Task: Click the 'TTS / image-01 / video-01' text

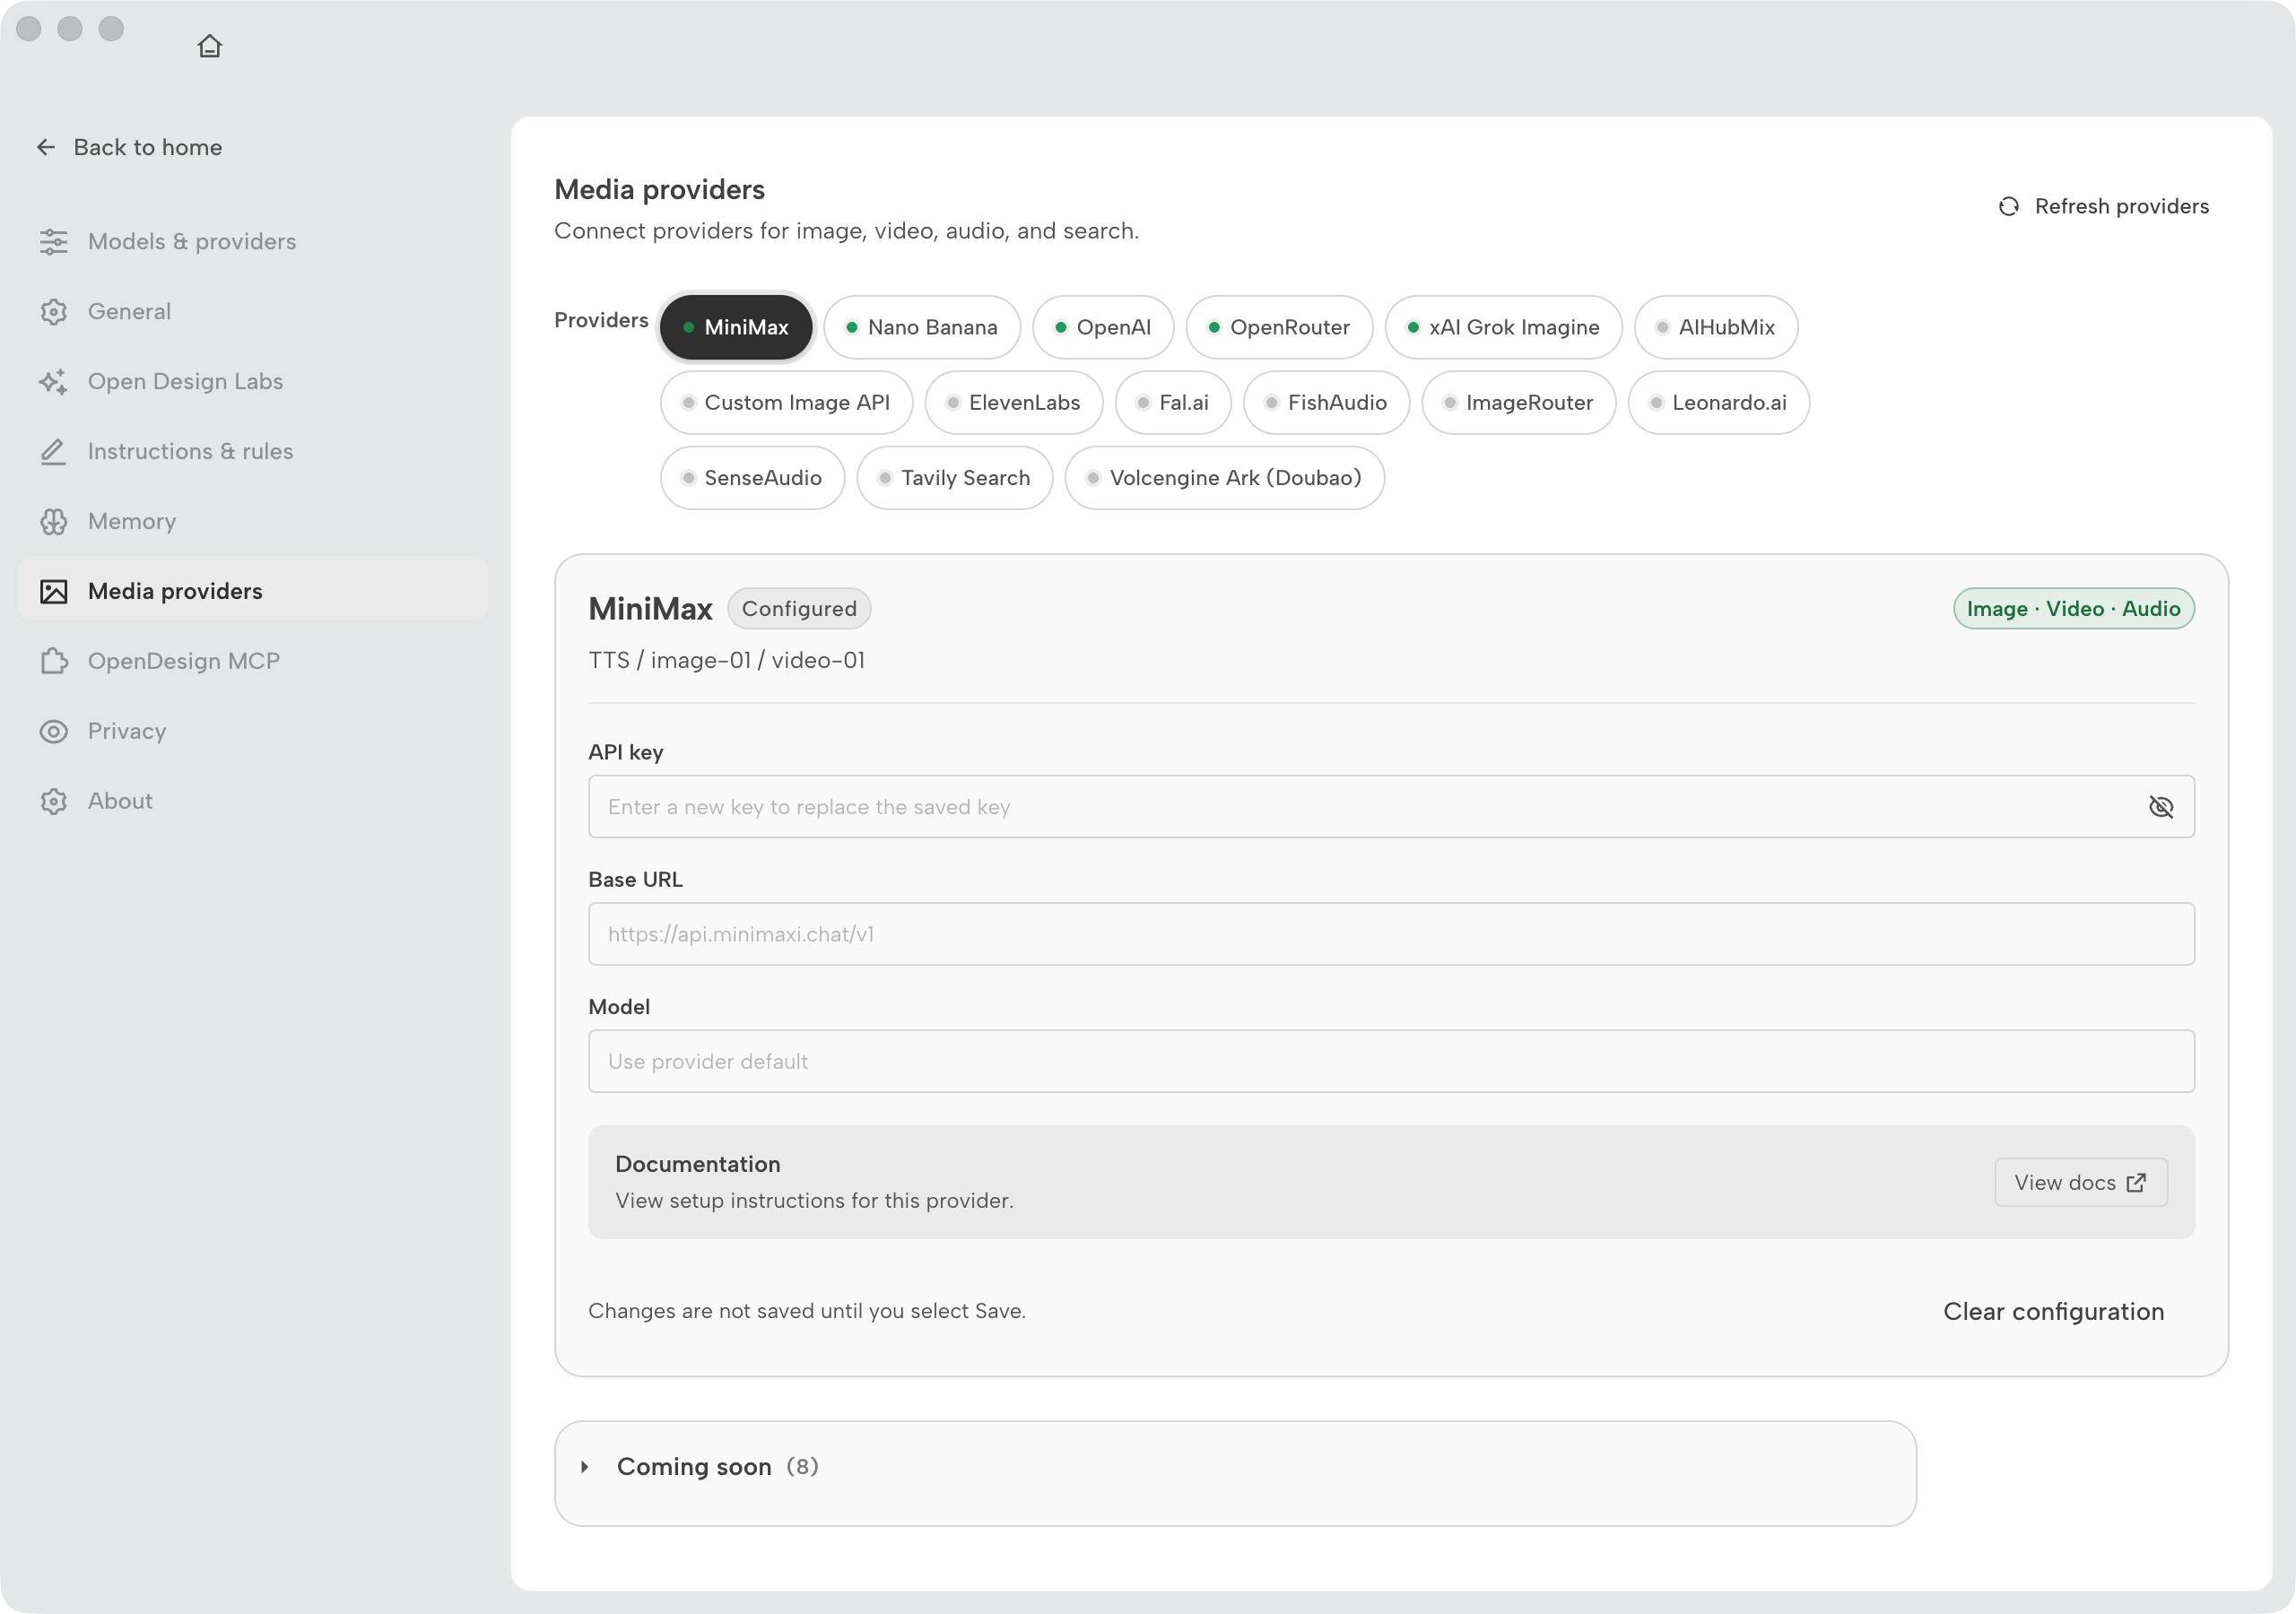Action: click(x=726, y=660)
